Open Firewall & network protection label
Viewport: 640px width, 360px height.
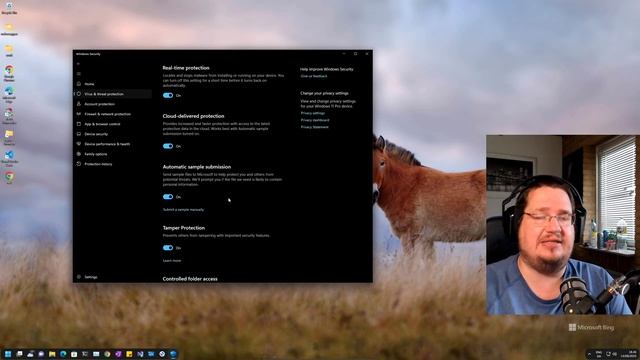pos(108,114)
